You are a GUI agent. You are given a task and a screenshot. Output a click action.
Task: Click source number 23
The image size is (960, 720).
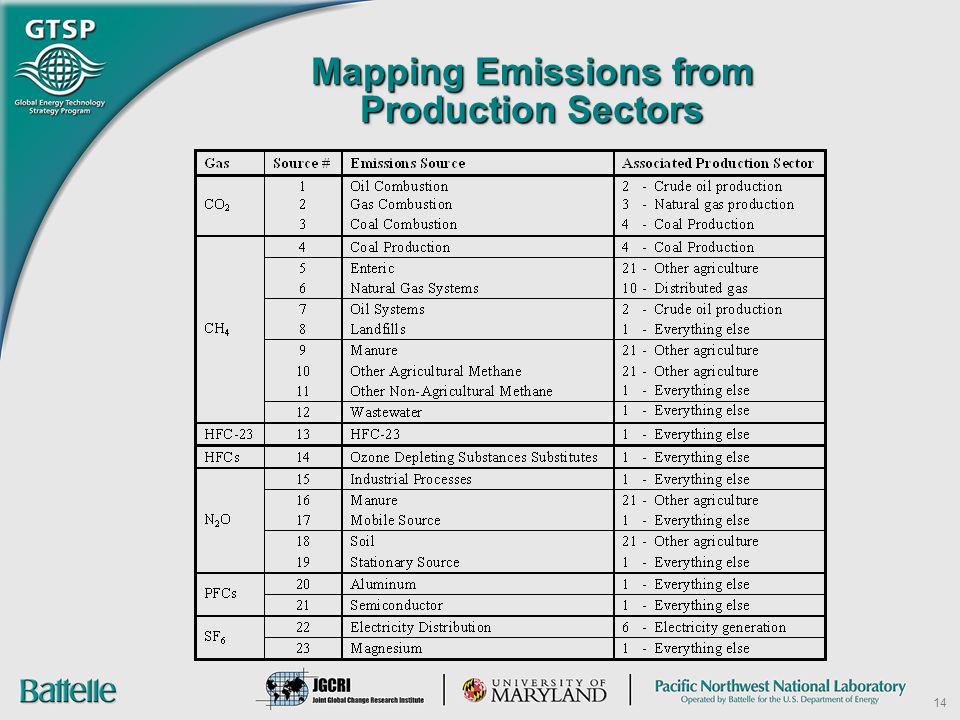[303, 648]
